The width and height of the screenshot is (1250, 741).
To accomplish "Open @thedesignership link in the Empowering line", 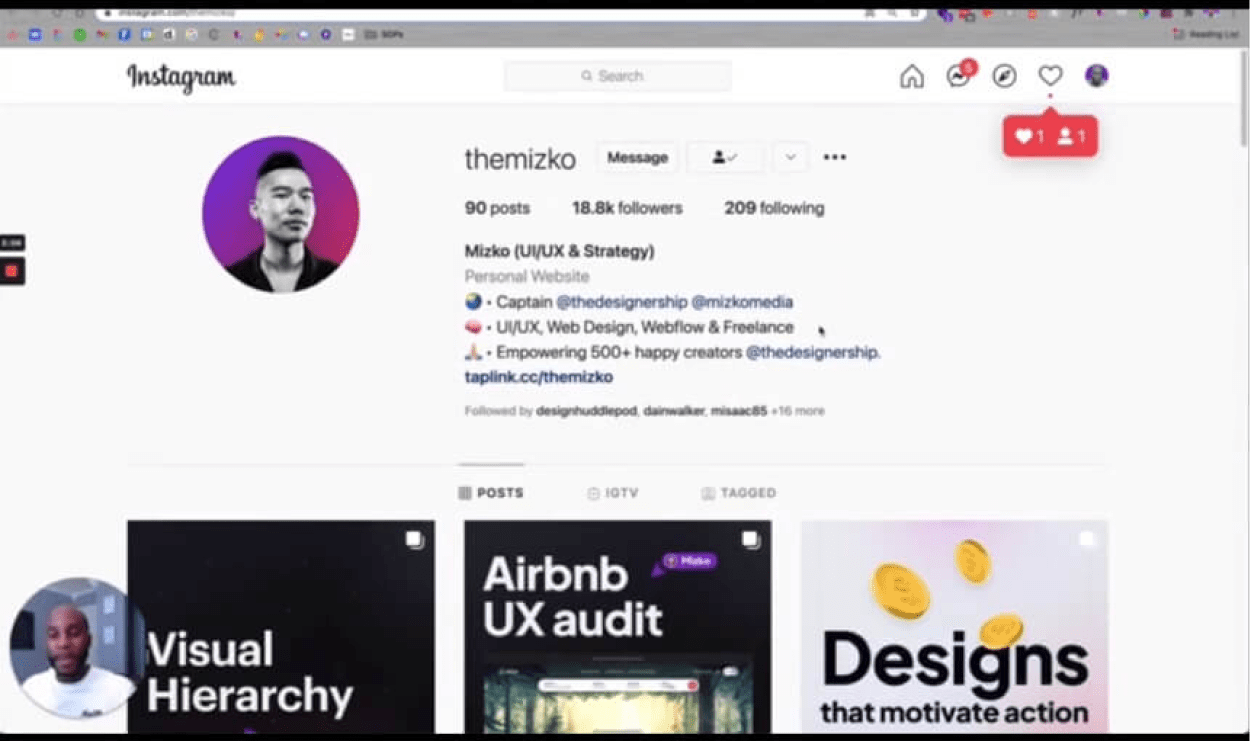I will [813, 353].
